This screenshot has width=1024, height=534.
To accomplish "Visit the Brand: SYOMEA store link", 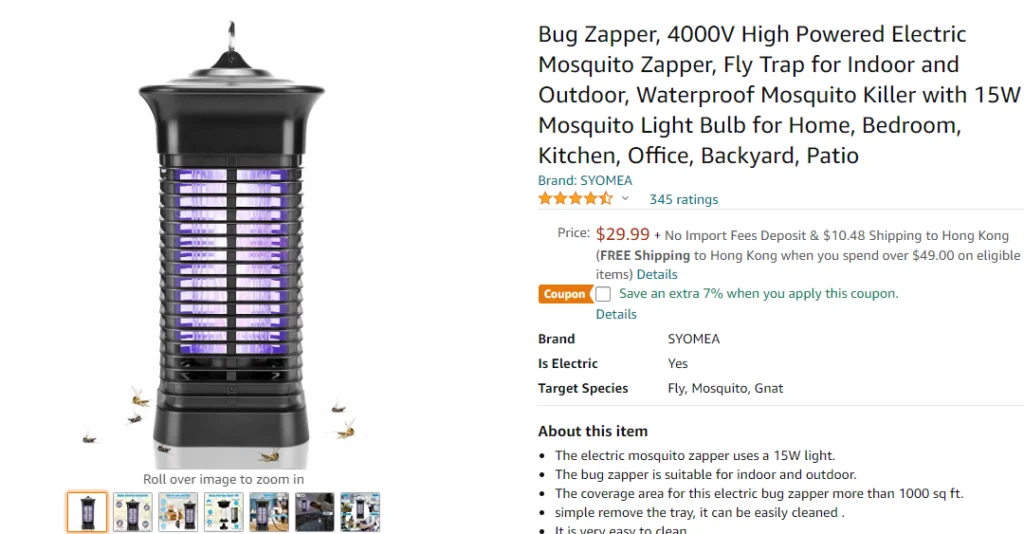I will (584, 180).
